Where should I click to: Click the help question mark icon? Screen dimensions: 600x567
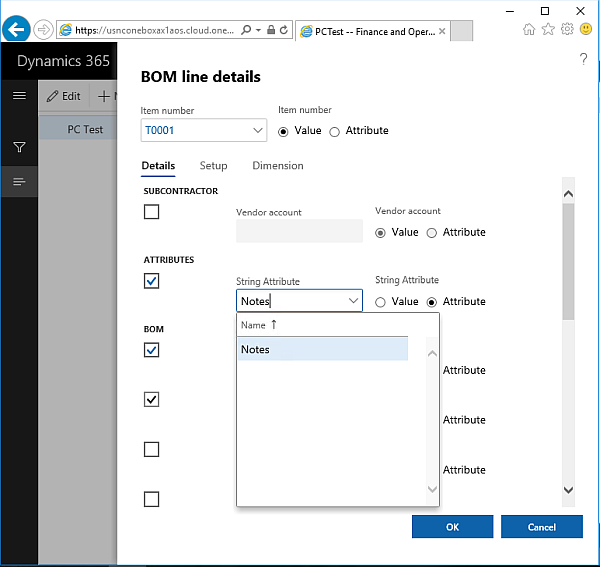pos(583,61)
